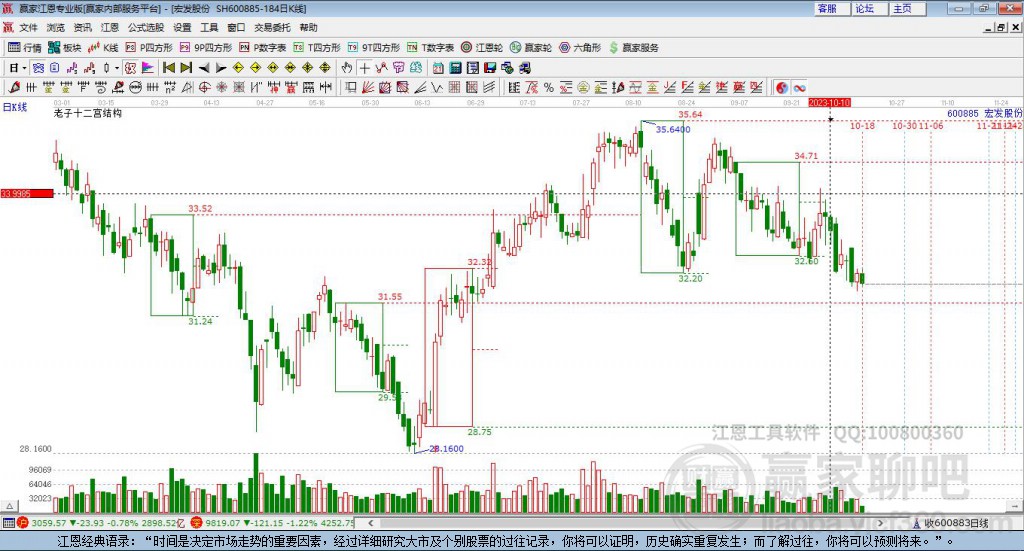
Task: Open the 交易委托 menu
Action: click(272, 27)
